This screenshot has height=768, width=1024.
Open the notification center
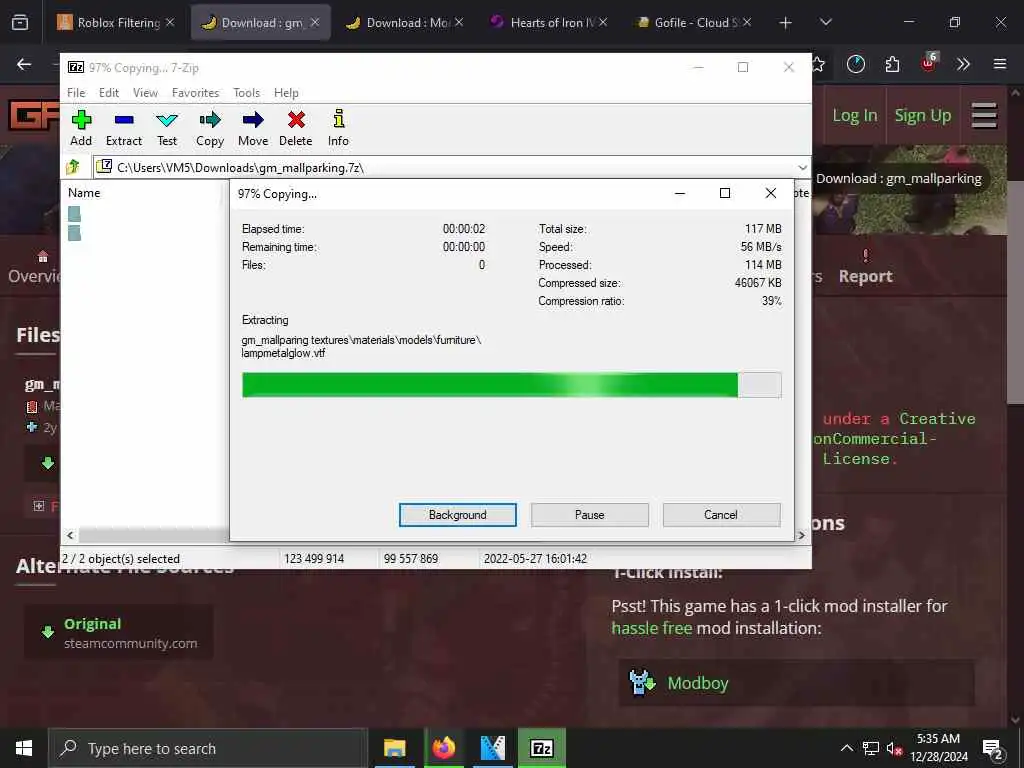tap(993, 748)
